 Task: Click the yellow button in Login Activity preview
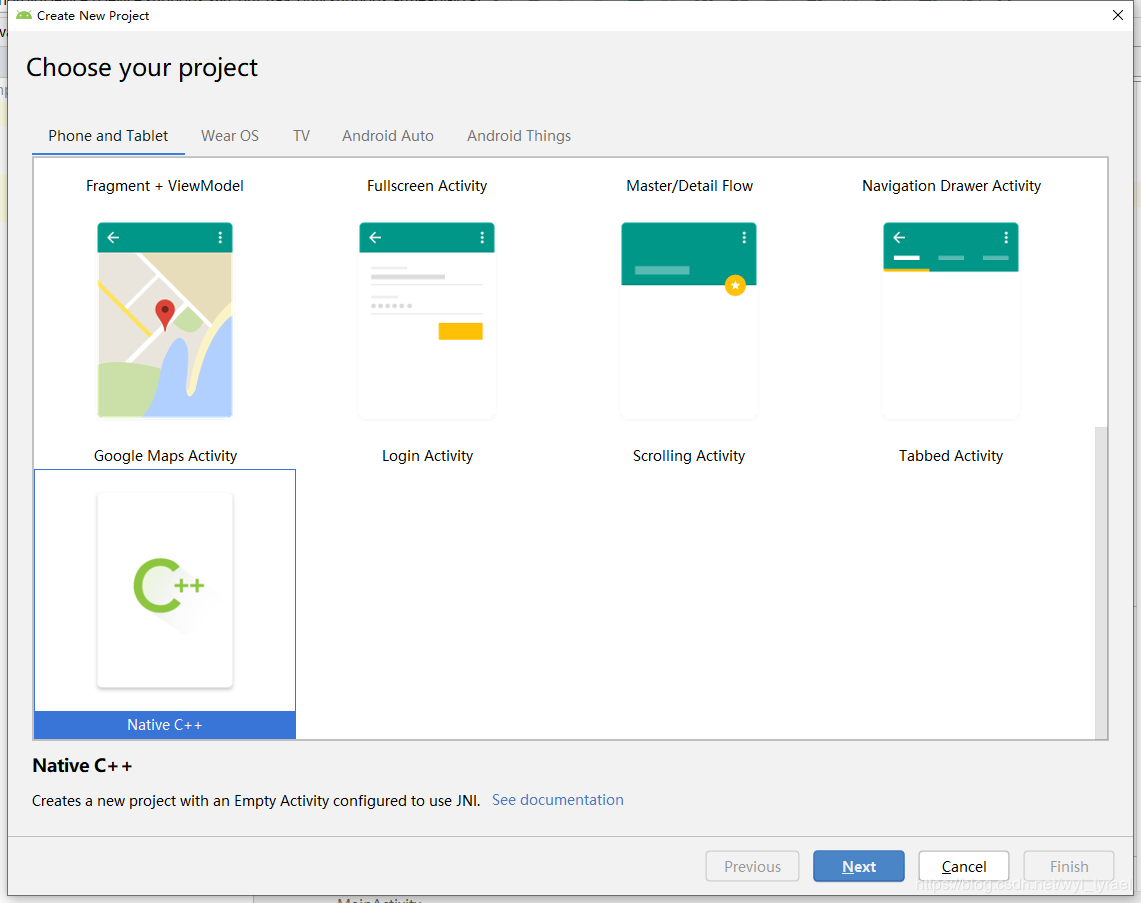pyautogui.click(x=461, y=331)
